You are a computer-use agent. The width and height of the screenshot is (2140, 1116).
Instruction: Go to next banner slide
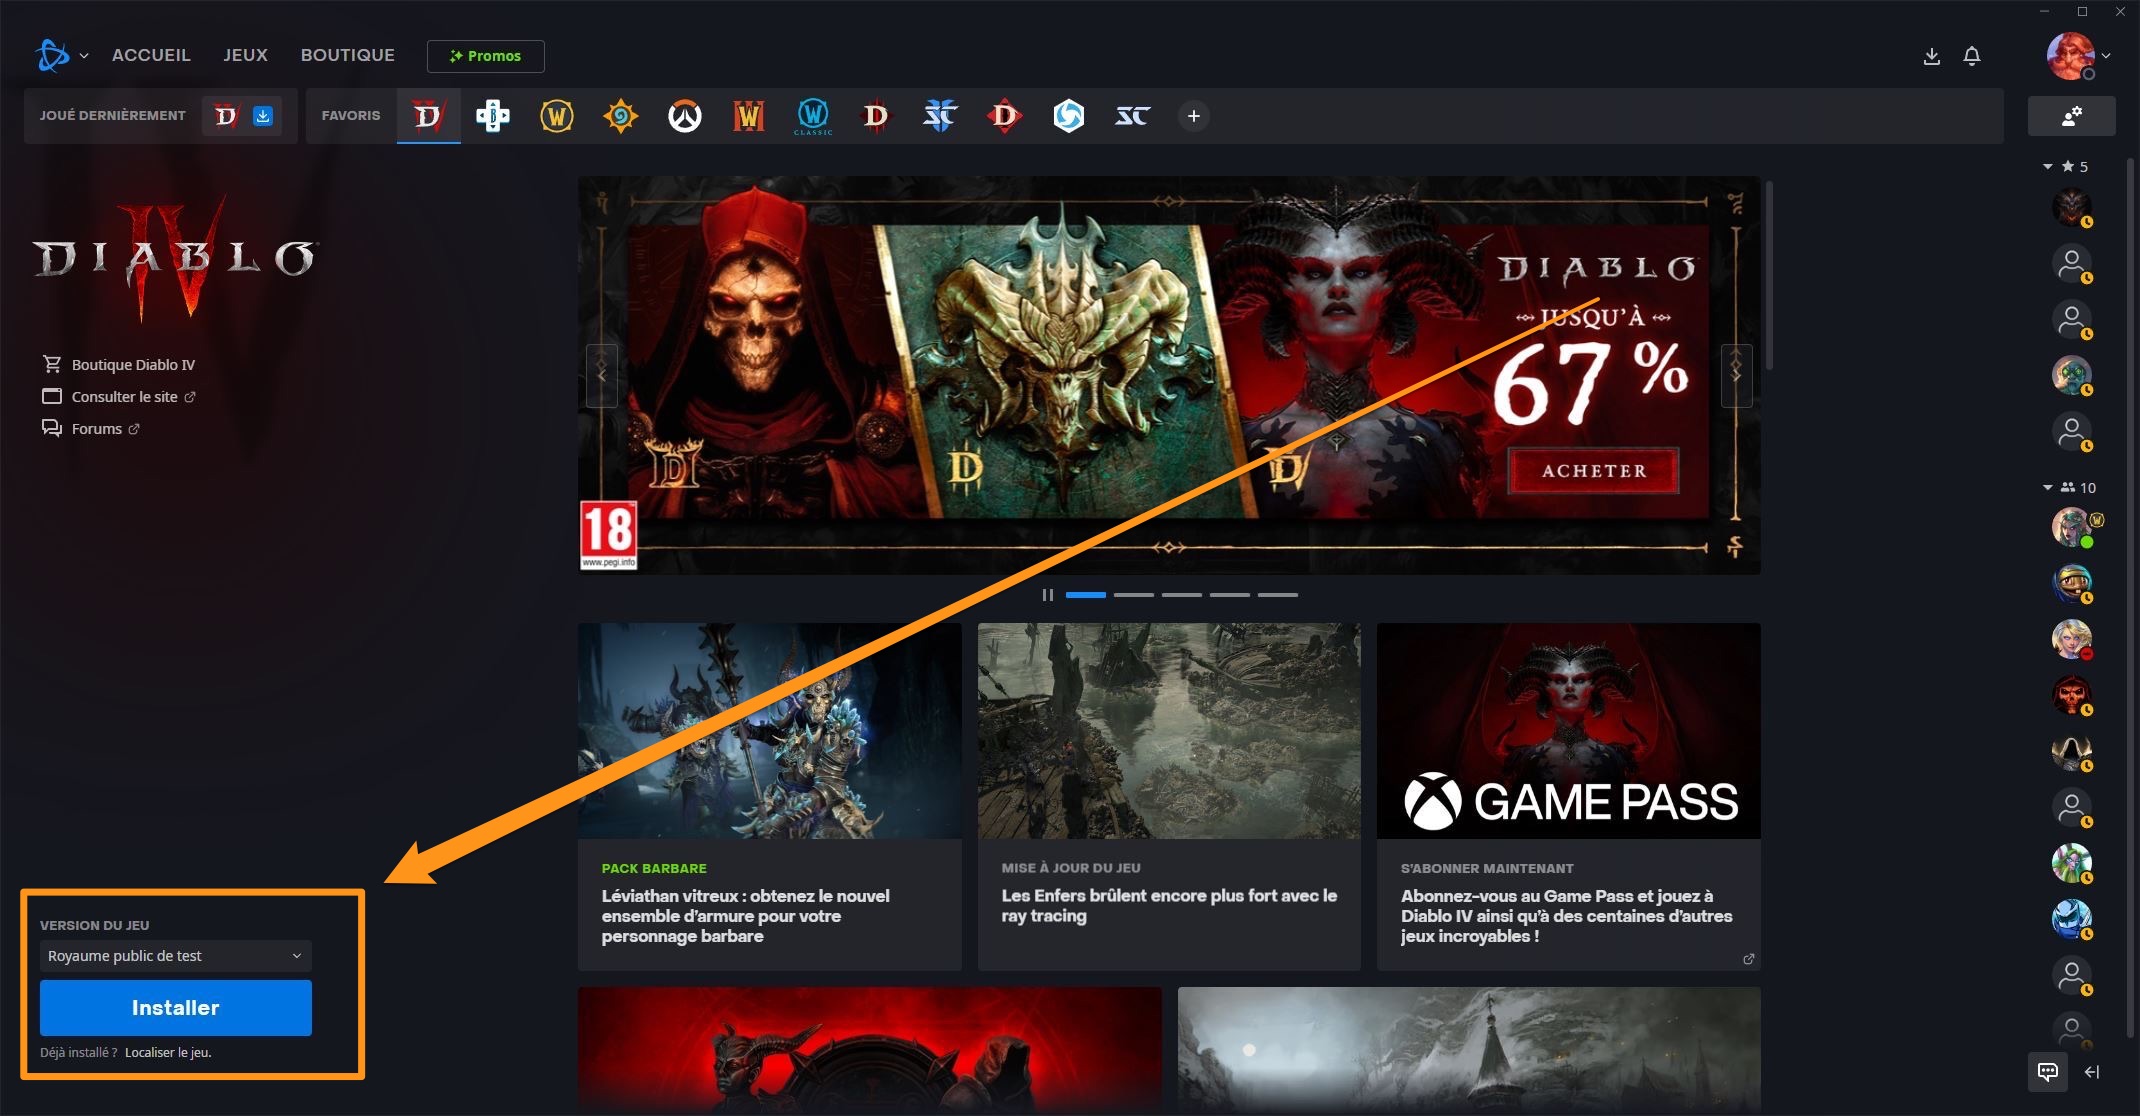coord(1736,375)
